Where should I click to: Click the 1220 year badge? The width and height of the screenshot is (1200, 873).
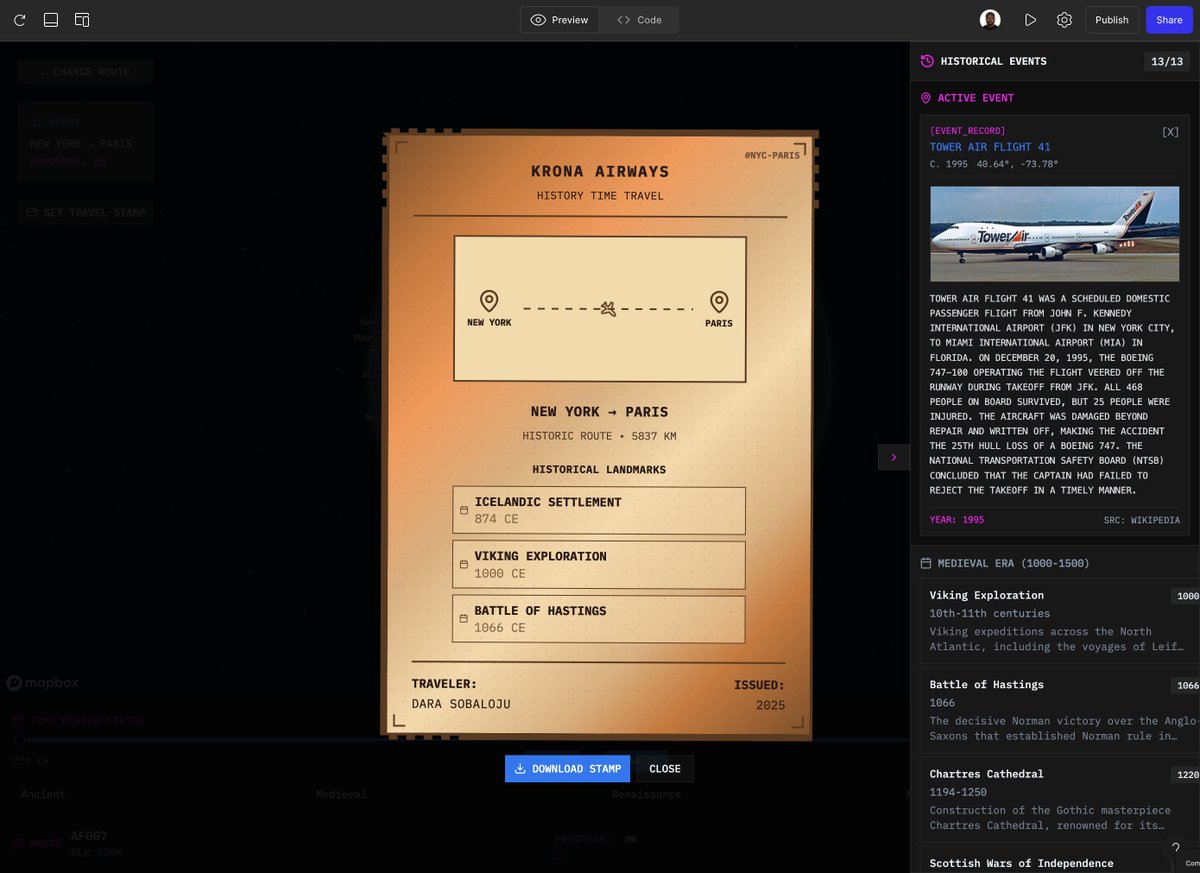click(x=1187, y=775)
